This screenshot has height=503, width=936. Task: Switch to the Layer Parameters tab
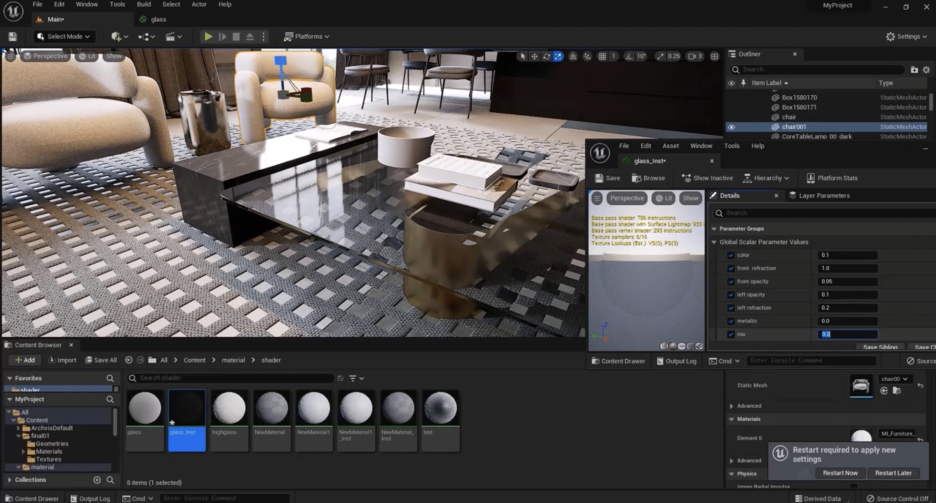tap(819, 195)
